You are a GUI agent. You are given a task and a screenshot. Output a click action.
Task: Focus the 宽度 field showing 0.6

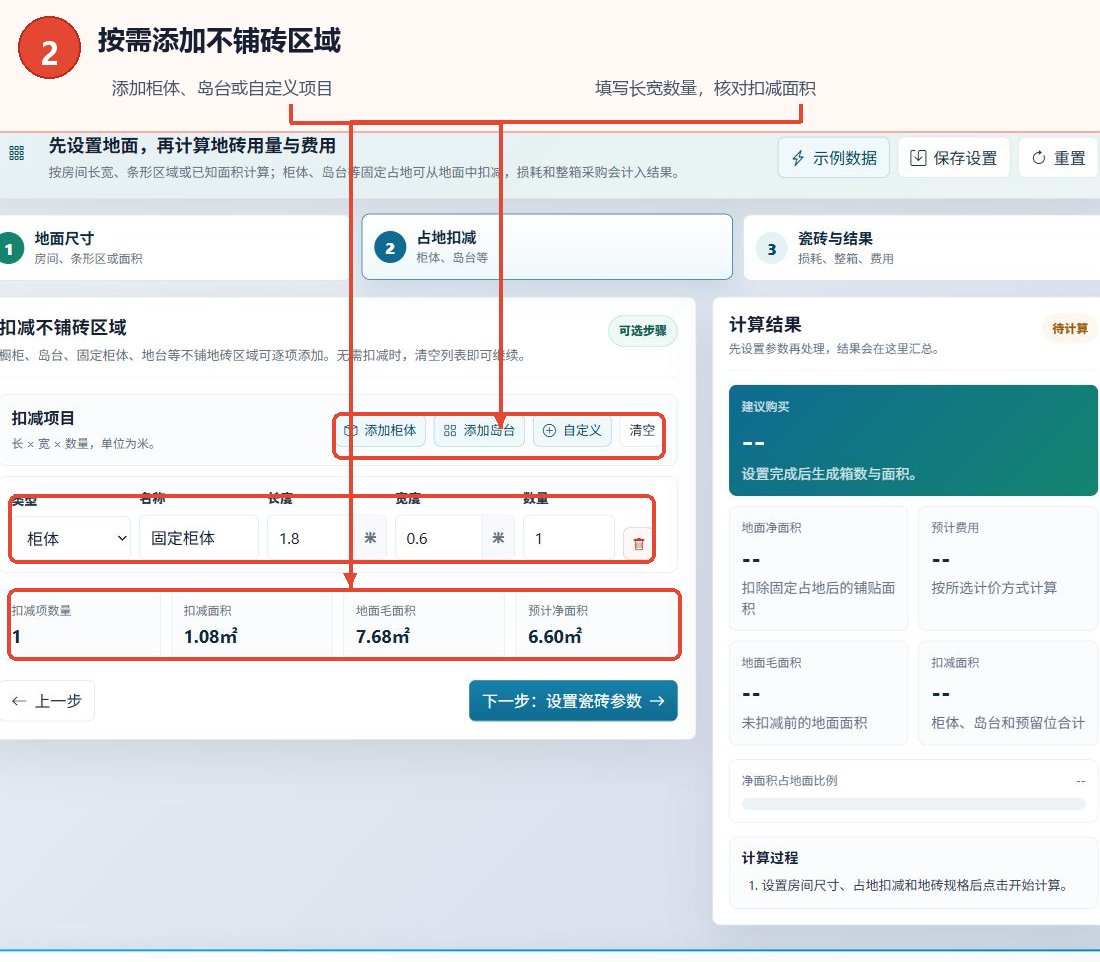(x=438, y=538)
